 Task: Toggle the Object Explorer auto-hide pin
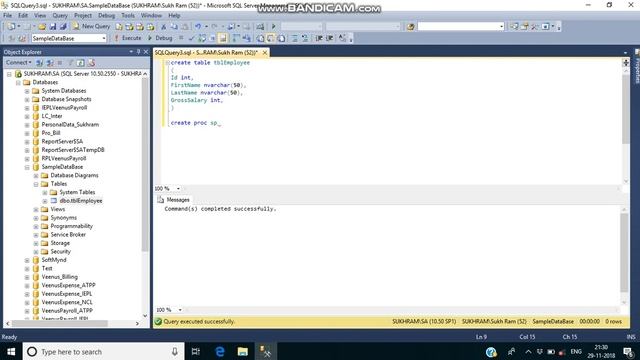[138, 52]
